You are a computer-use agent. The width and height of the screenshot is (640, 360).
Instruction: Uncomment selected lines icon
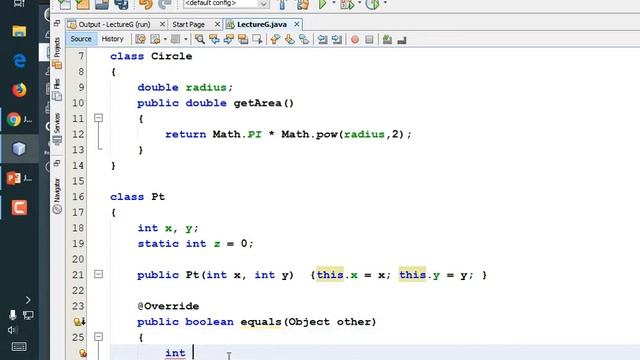[402, 40]
